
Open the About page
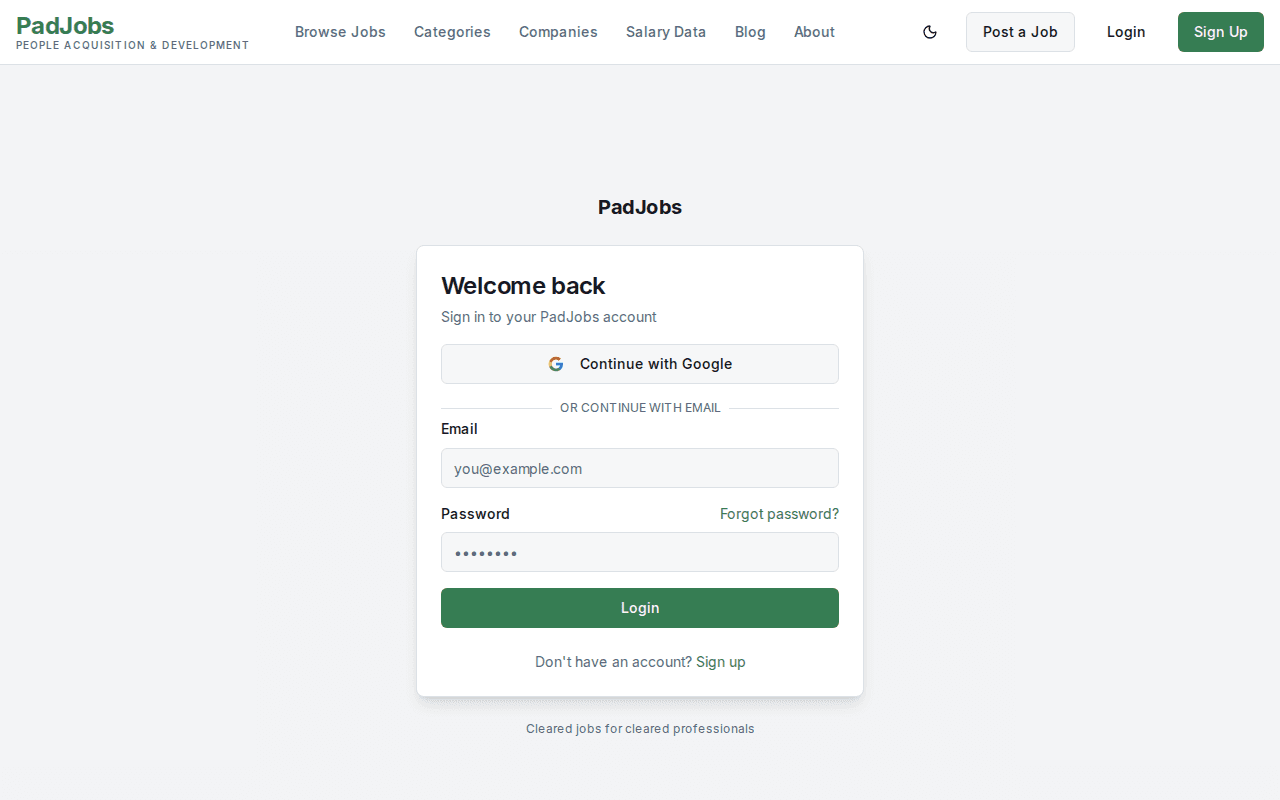point(814,32)
